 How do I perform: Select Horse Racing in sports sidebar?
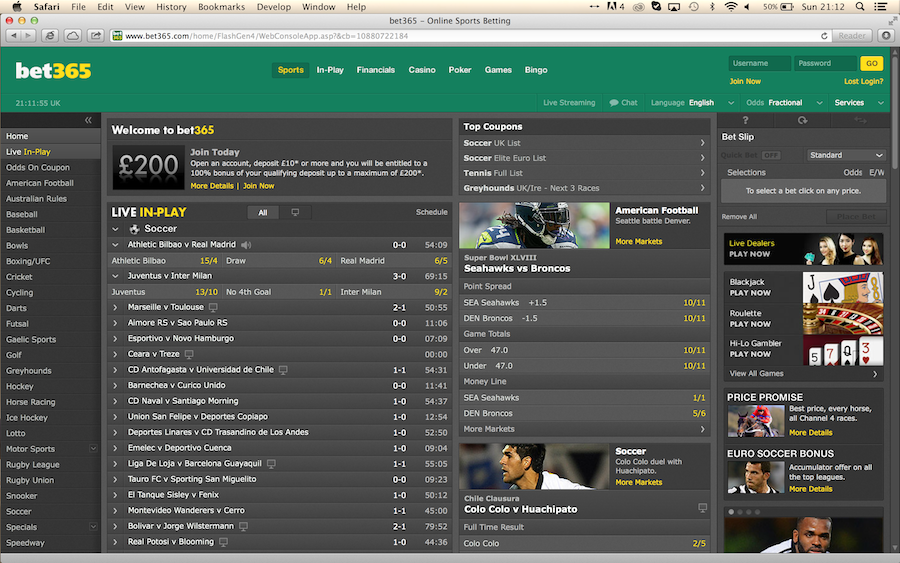coord(50,402)
